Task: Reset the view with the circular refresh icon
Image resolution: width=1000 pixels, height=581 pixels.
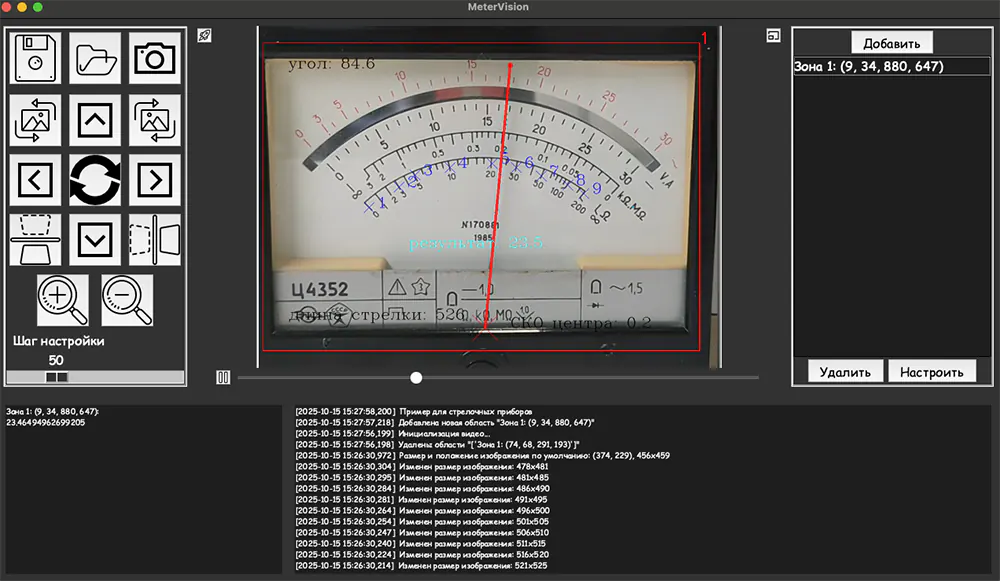Action: (x=95, y=180)
